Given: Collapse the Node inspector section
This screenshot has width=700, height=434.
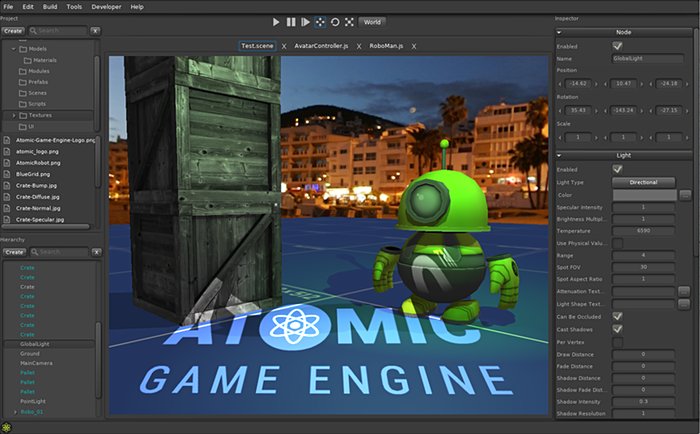Looking at the screenshot, I should click(x=559, y=32).
